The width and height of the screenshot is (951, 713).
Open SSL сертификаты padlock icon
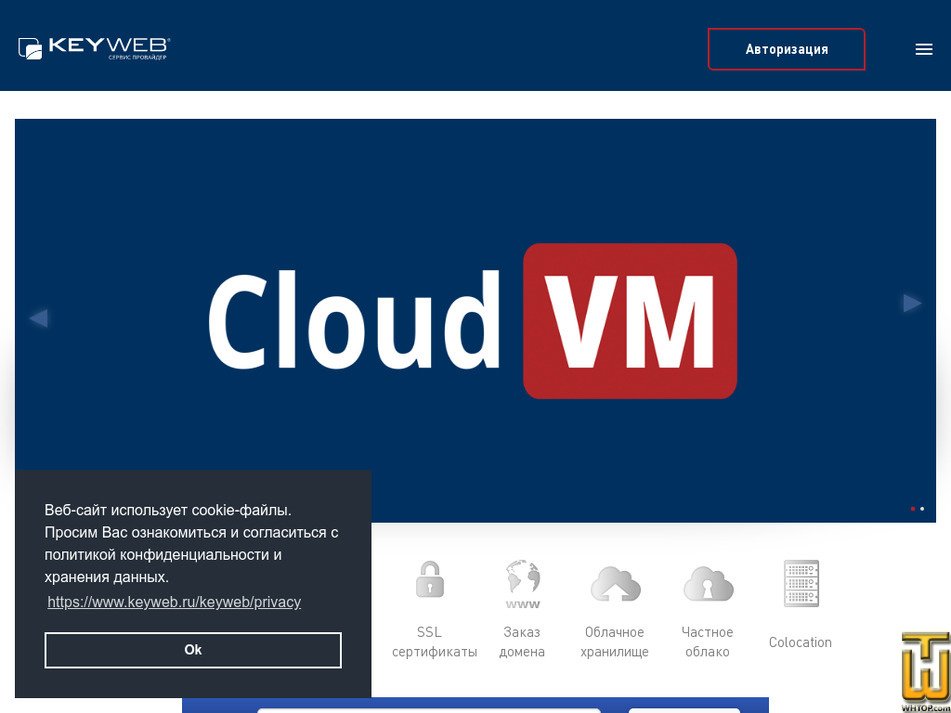(x=429, y=580)
